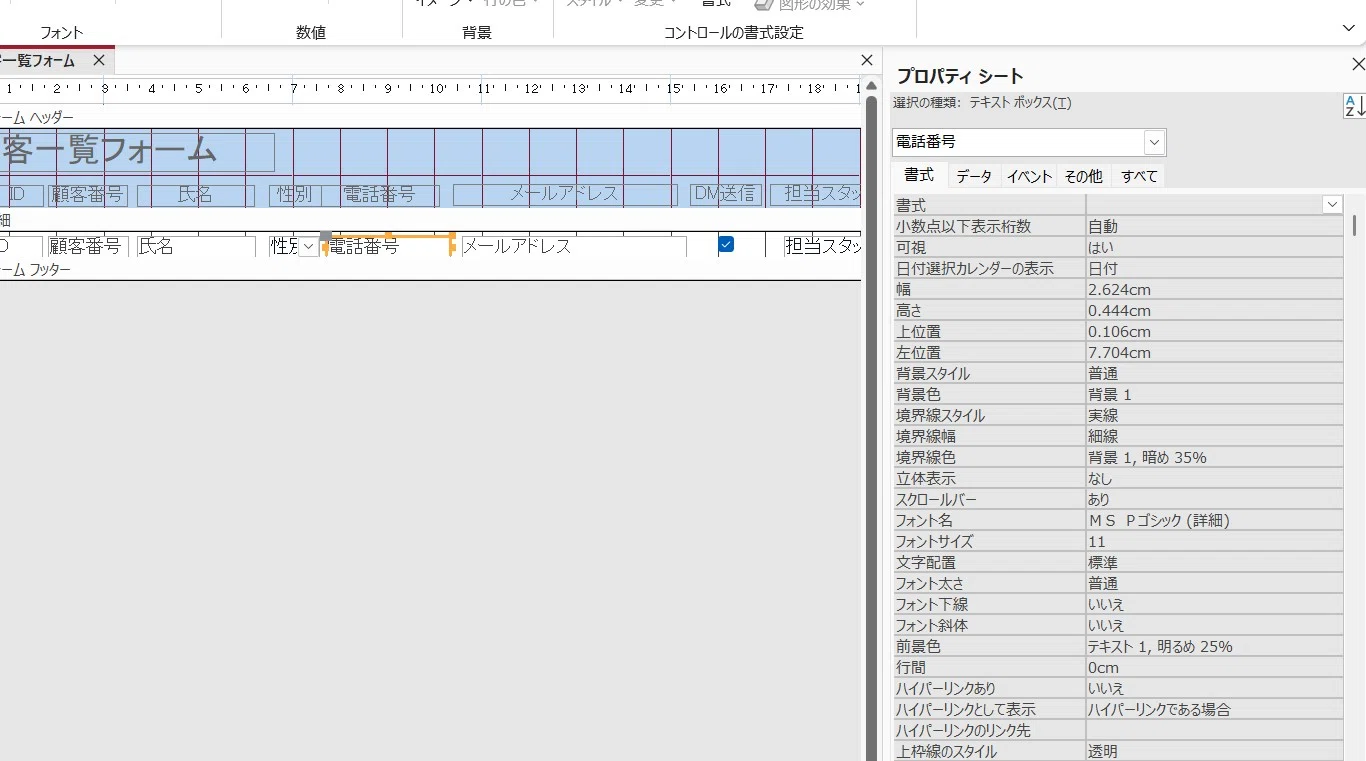Click the 背景色 property value field
The image size is (1366, 761).
[1214, 395]
